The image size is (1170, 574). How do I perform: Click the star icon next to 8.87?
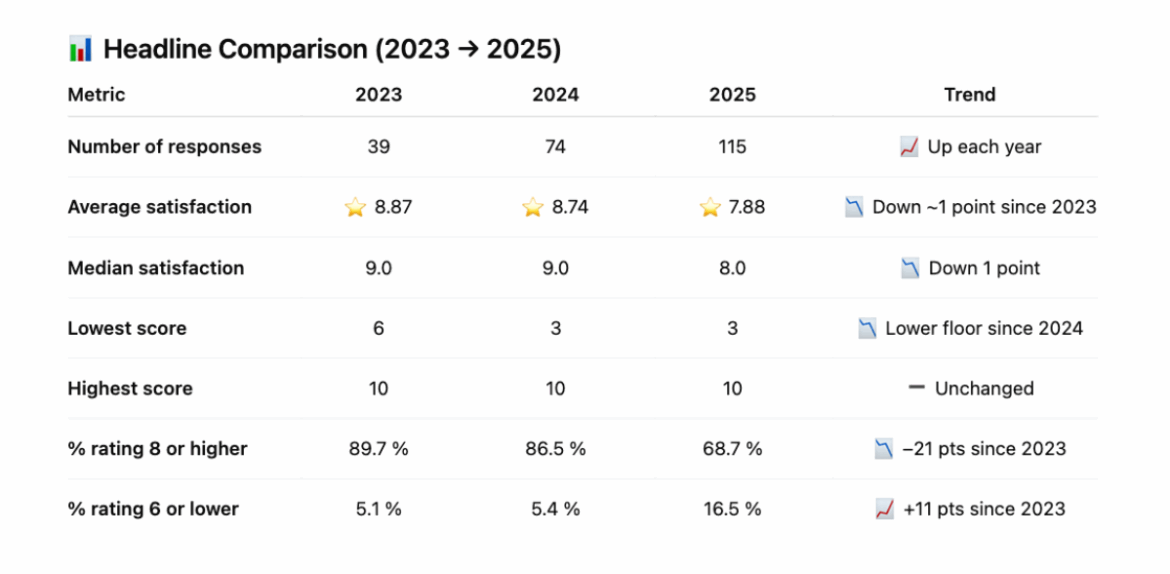coord(355,208)
